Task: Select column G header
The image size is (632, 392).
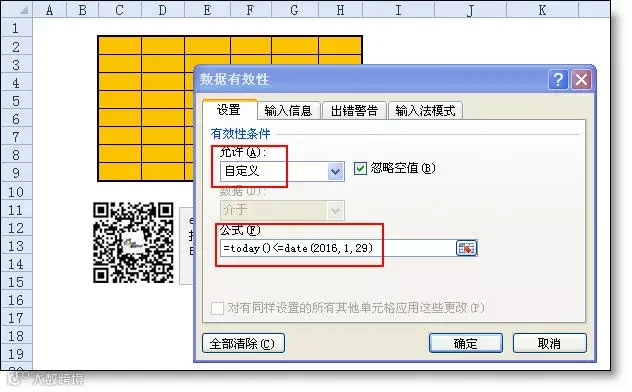Action: (x=295, y=9)
